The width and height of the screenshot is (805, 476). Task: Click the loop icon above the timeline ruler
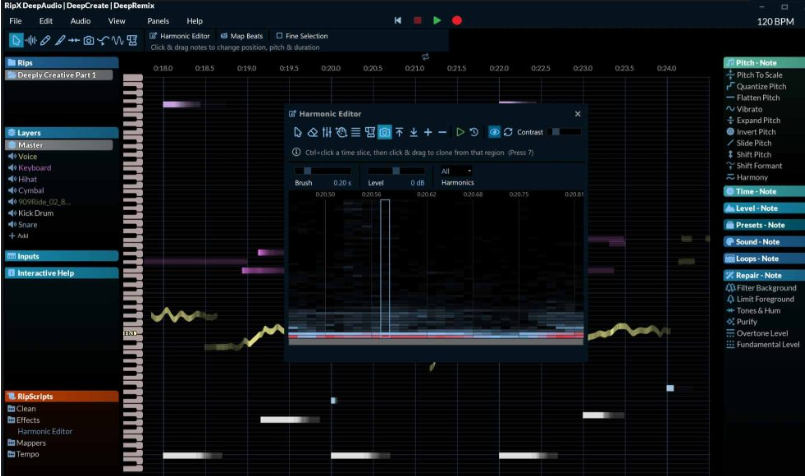click(x=425, y=56)
